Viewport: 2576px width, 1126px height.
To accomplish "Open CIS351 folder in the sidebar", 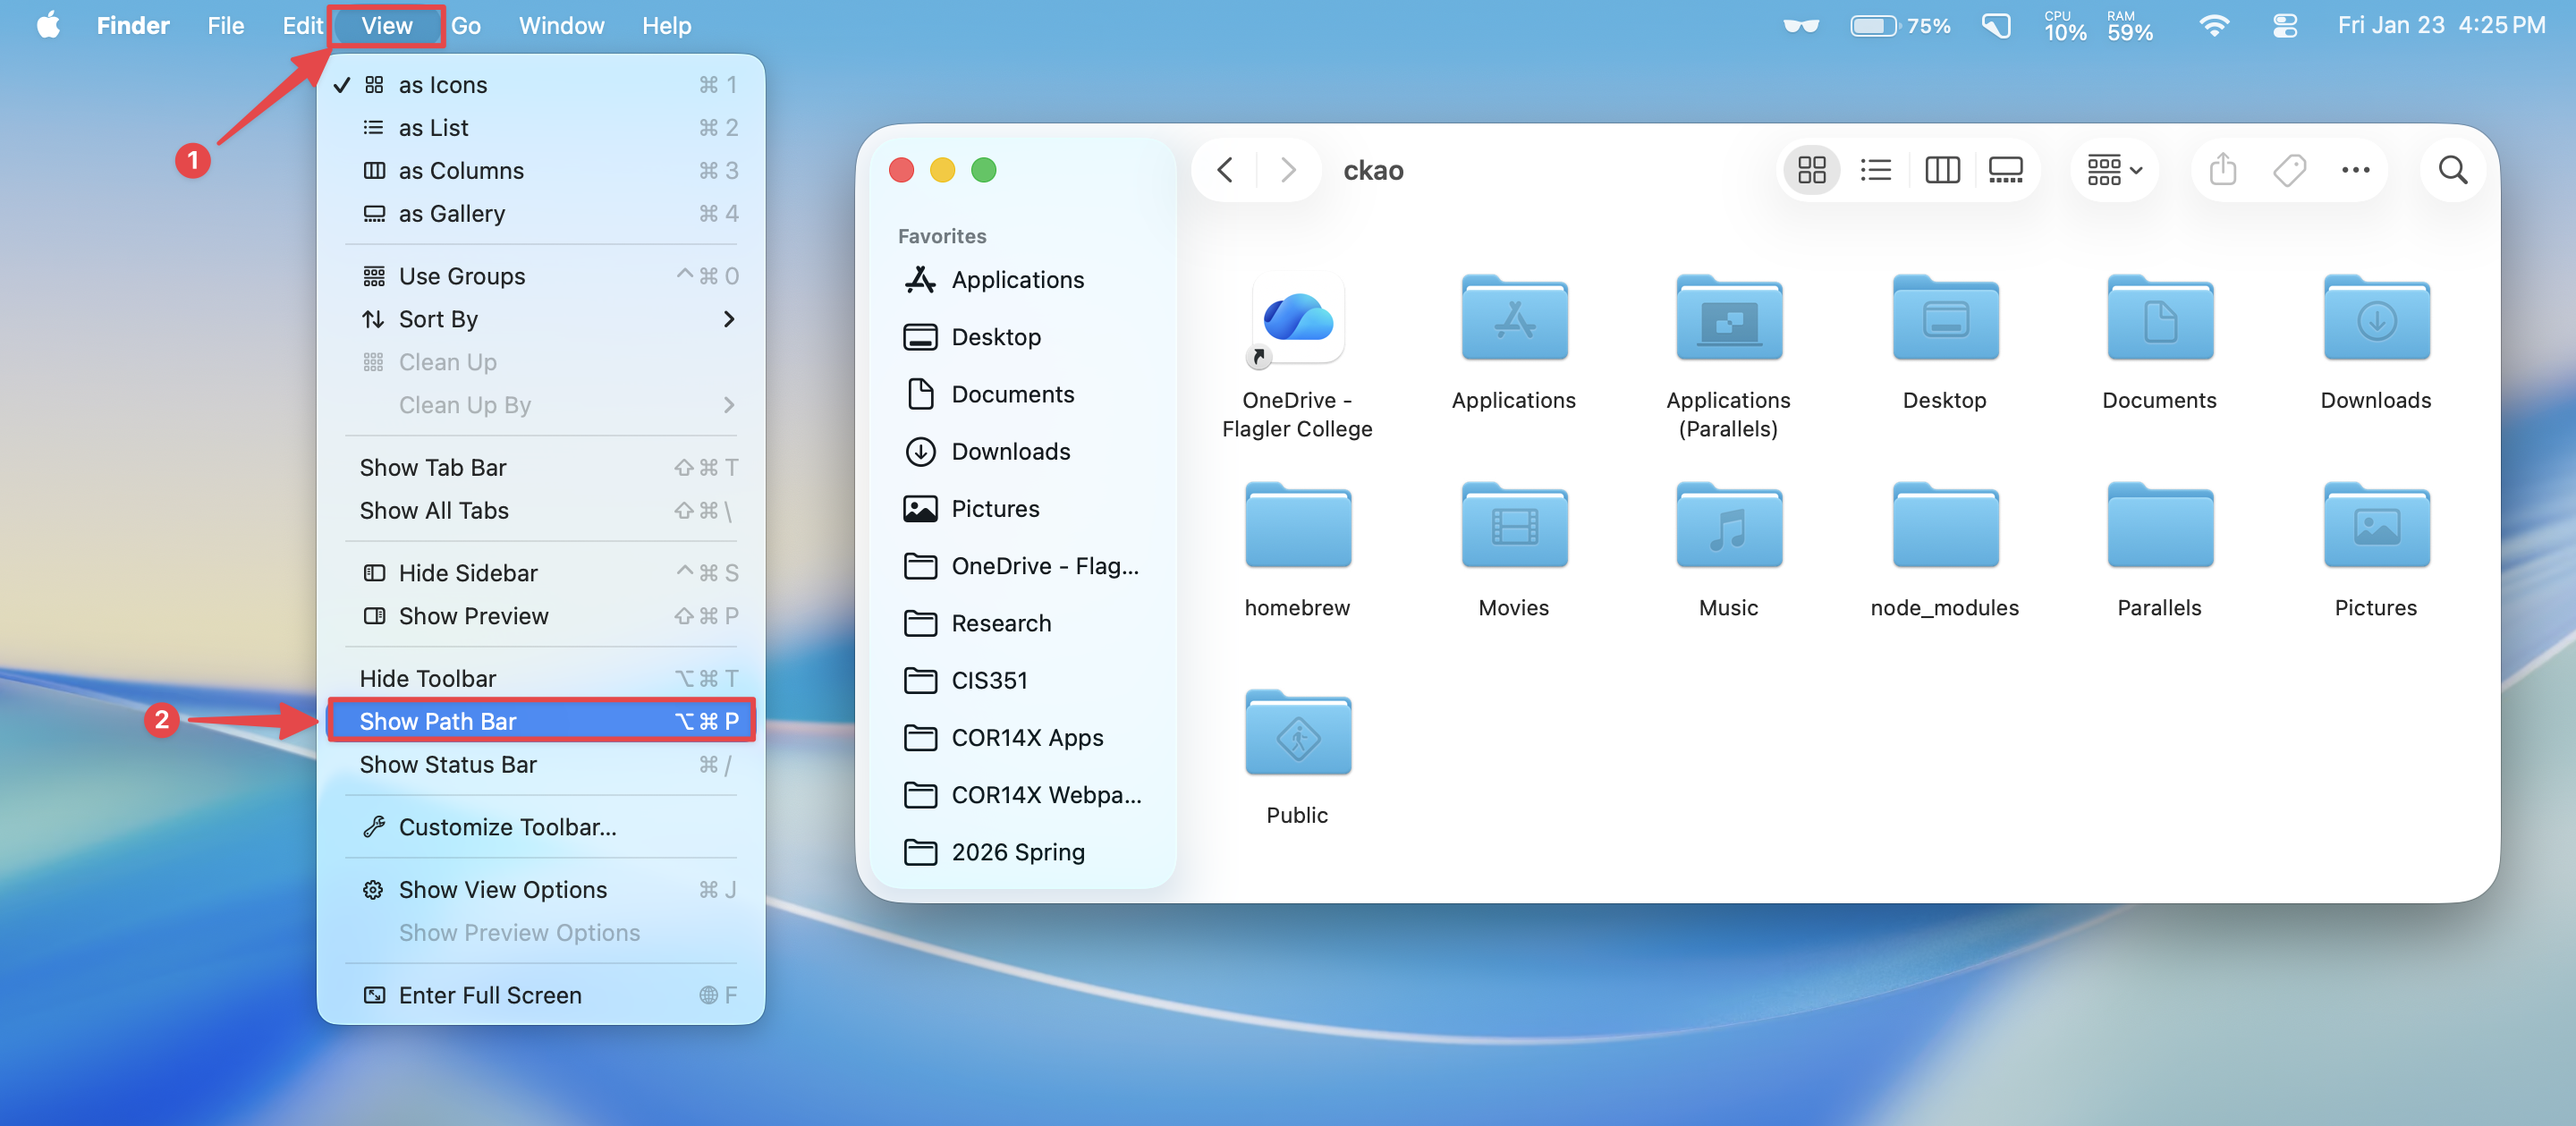I will [1022, 680].
